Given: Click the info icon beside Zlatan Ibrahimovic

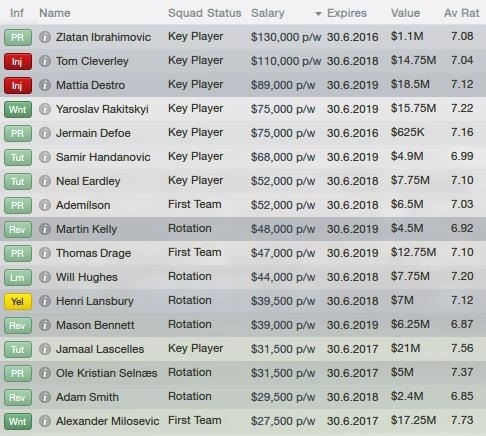Looking at the screenshot, I should pos(45,37).
